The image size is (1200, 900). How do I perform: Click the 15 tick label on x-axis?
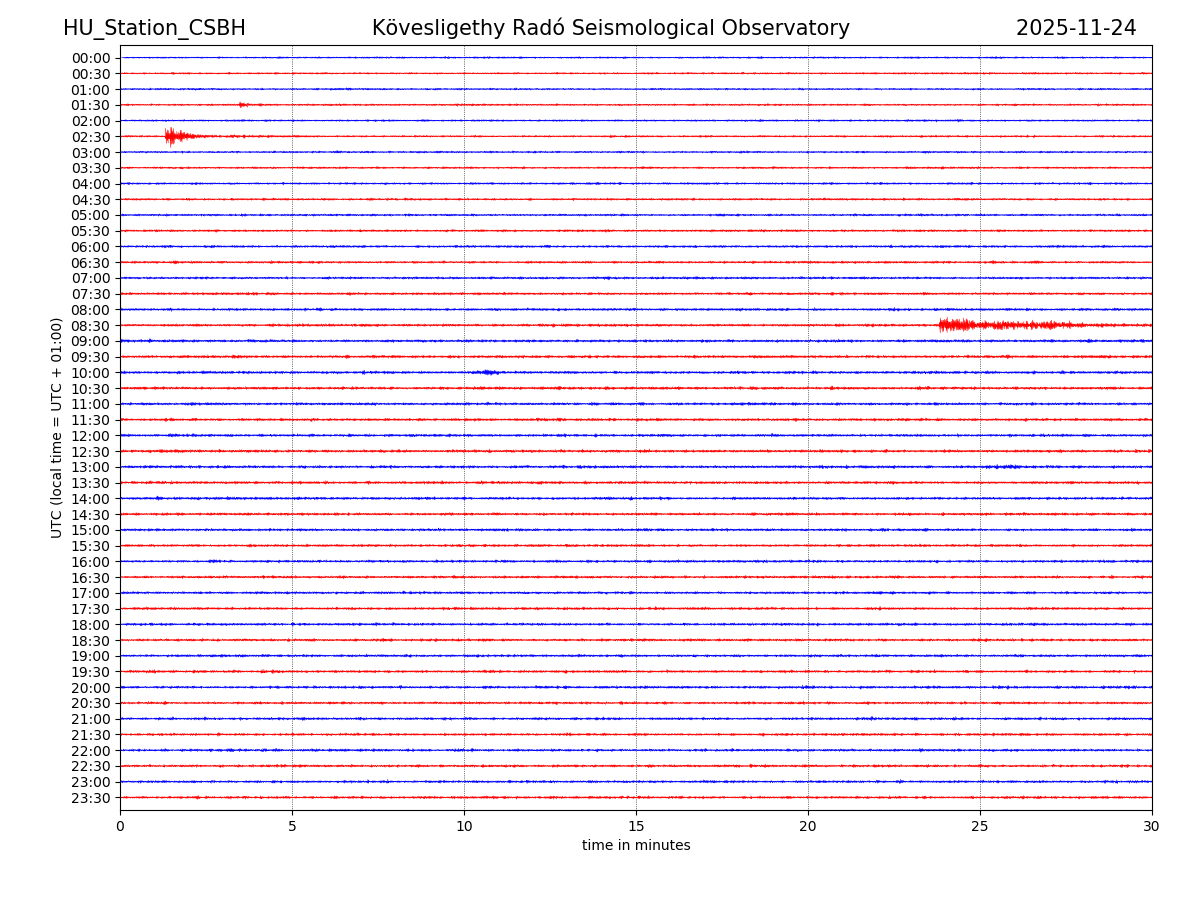coord(636,827)
